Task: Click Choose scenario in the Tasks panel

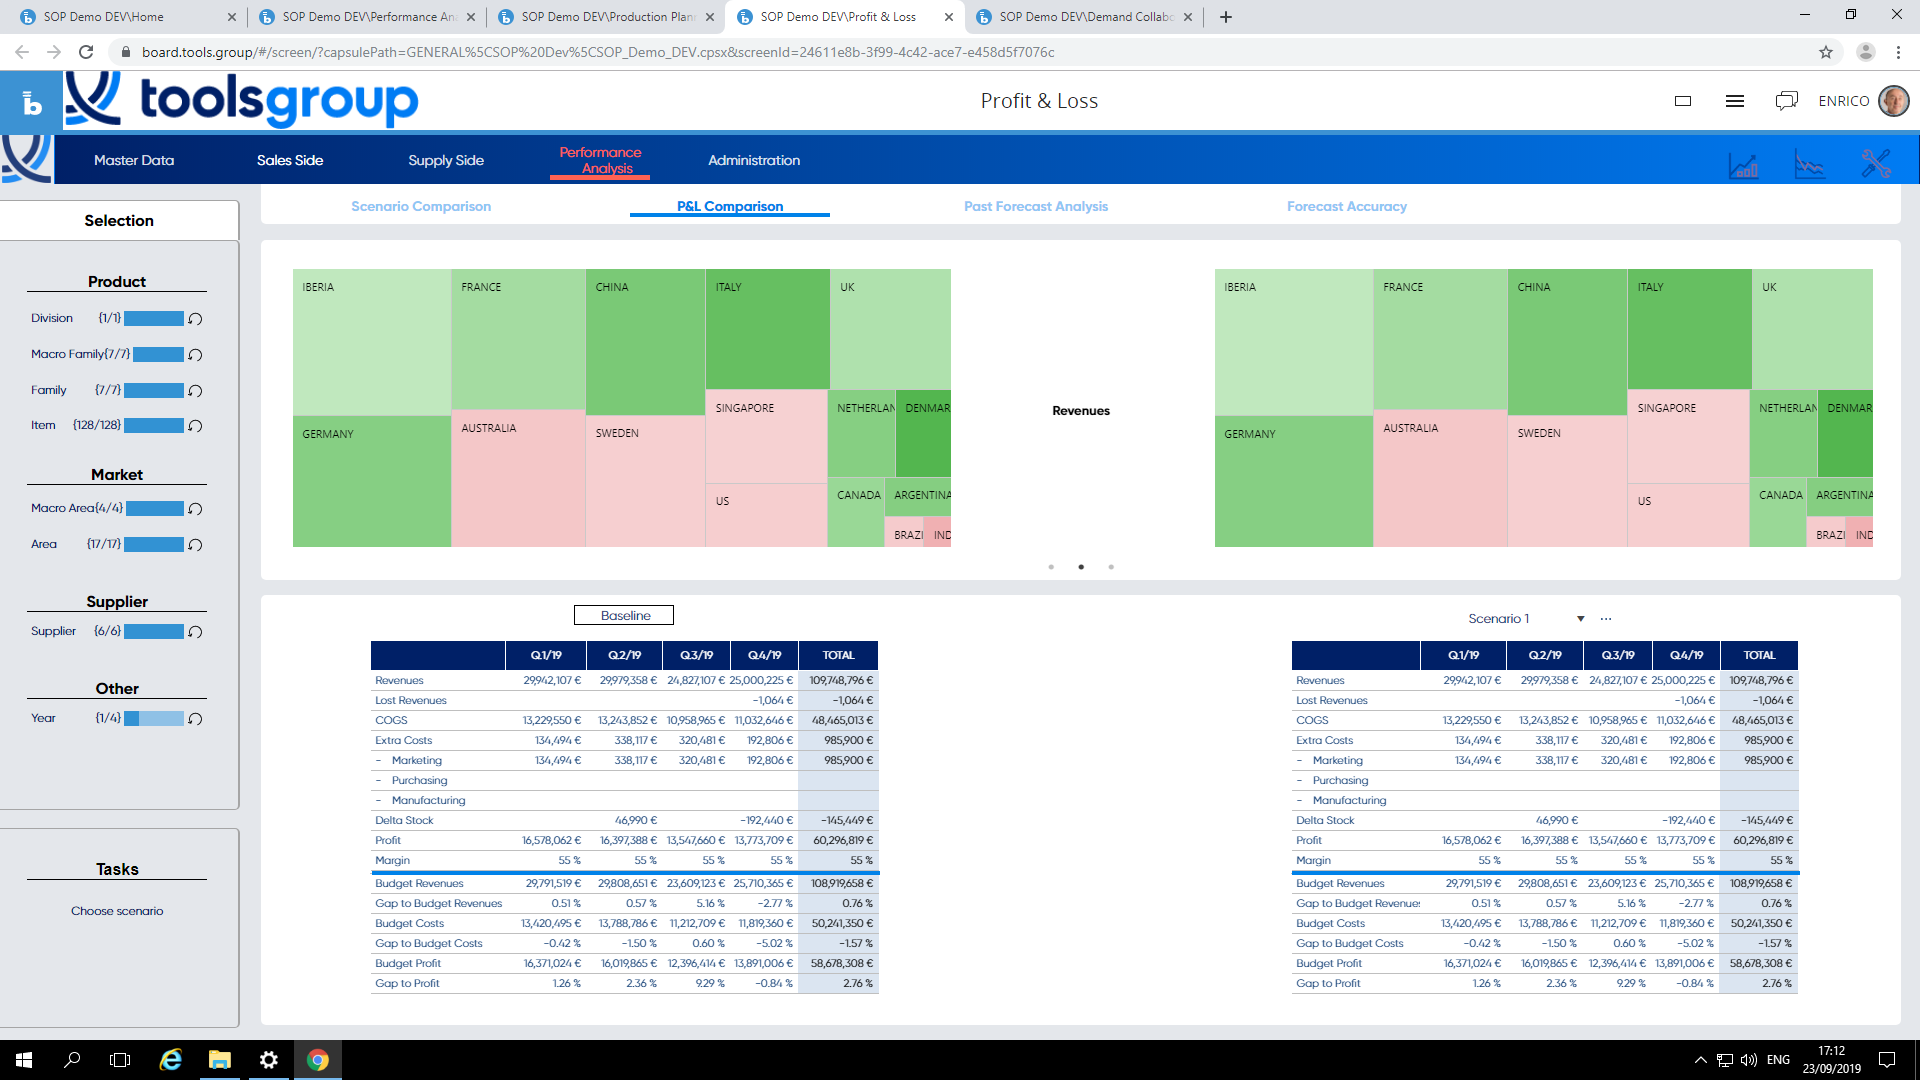Action: 117,910
